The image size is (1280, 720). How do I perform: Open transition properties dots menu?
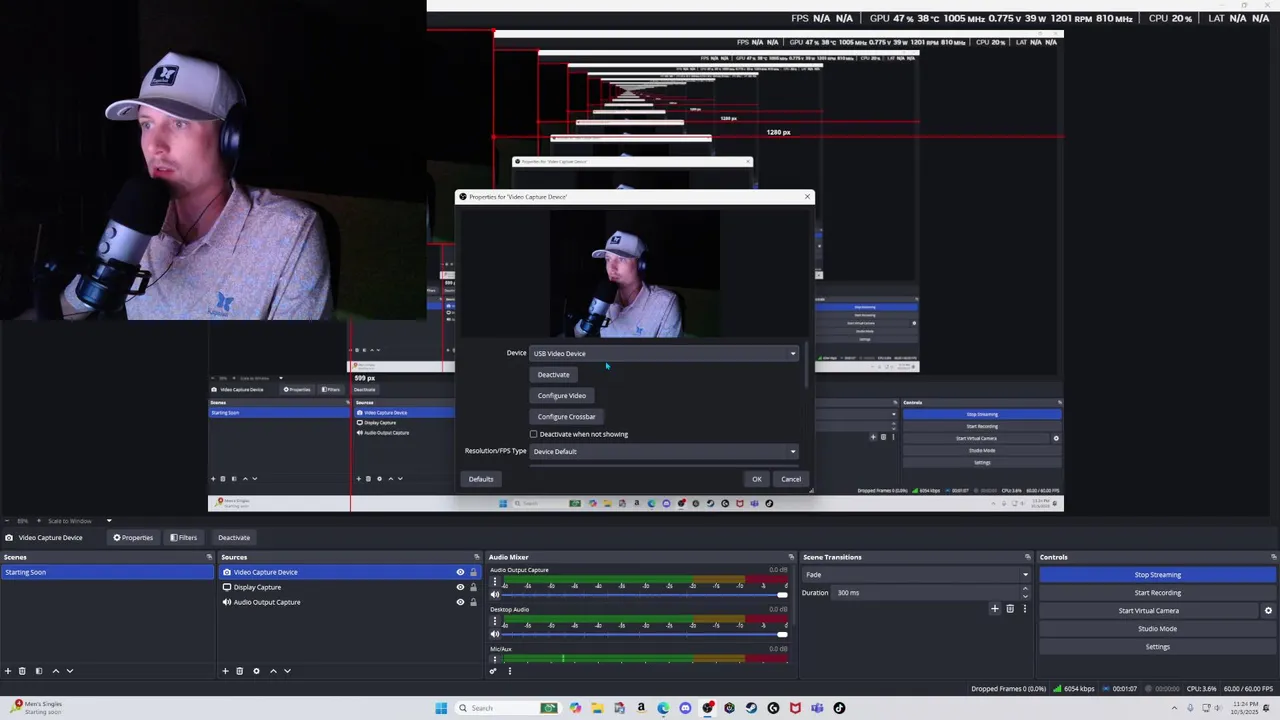pos(1024,608)
